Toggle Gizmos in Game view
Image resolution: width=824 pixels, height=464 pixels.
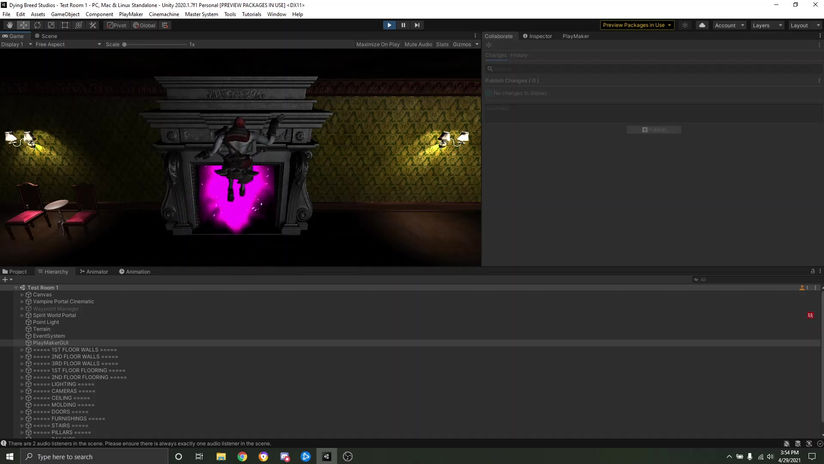tap(462, 45)
